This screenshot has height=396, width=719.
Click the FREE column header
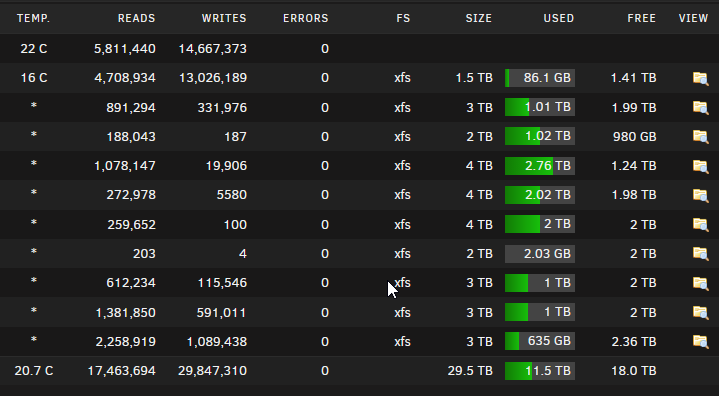[x=642, y=18]
